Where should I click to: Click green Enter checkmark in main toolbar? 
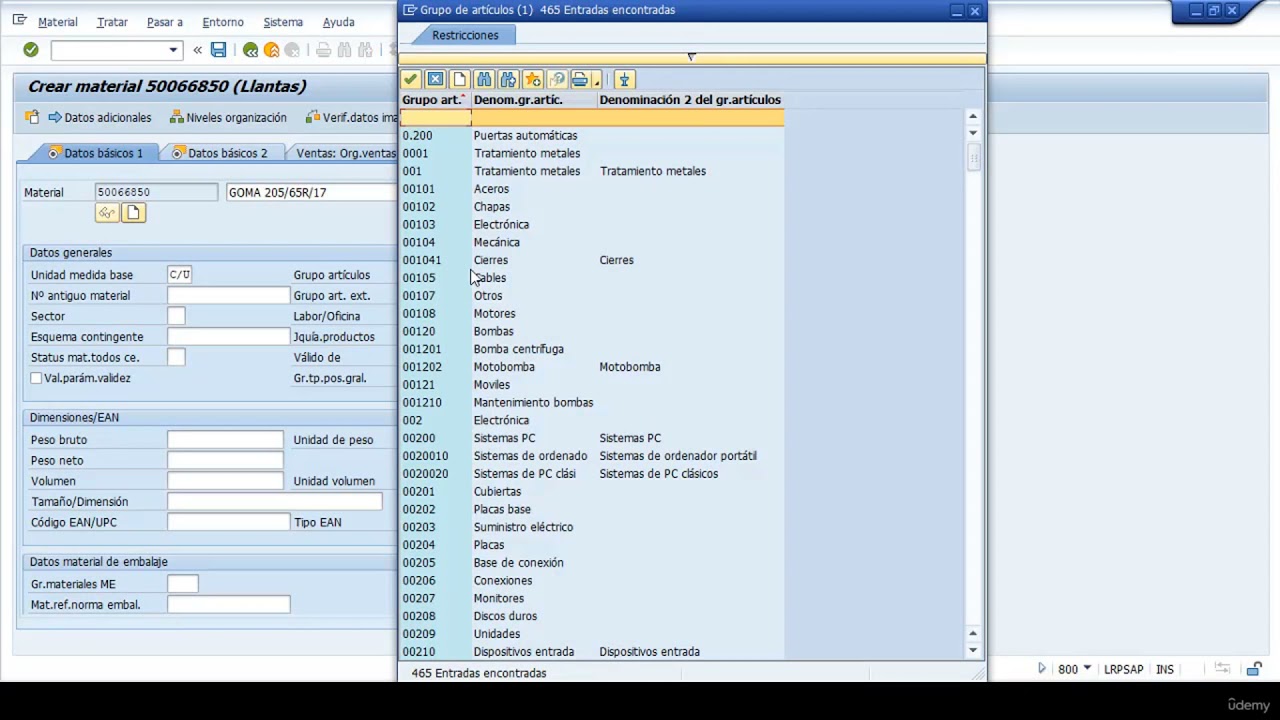click(x=31, y=50)
